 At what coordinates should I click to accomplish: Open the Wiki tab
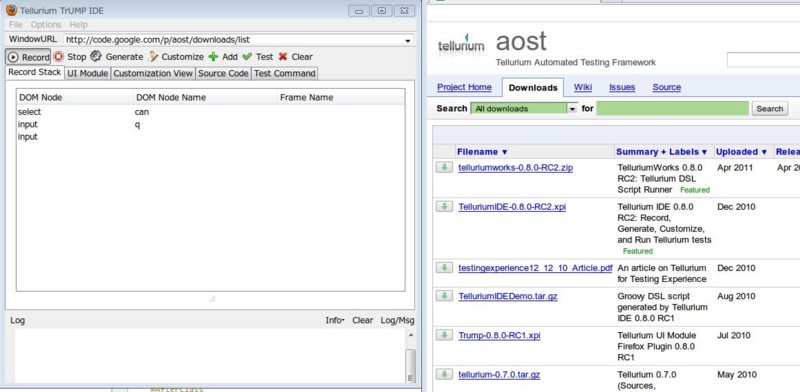(583, 87)
